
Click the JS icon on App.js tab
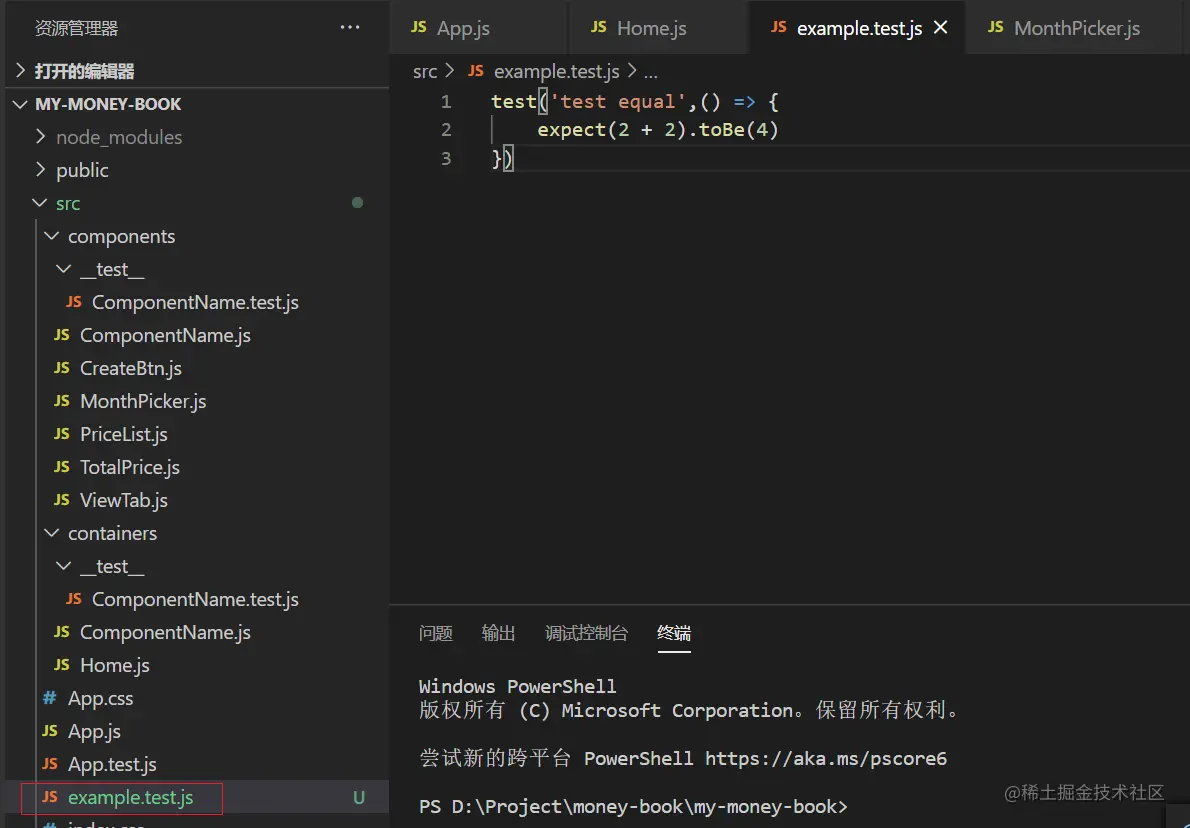(419, 27)
